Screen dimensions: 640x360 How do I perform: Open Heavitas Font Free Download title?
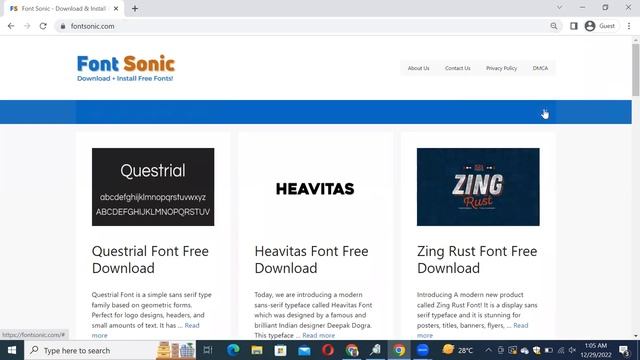(x=311, y=260)
